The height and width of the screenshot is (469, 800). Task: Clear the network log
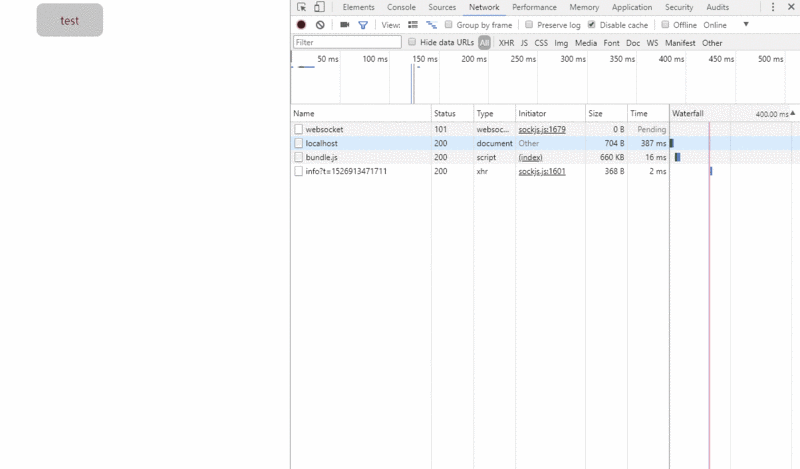tap(320, 25)
